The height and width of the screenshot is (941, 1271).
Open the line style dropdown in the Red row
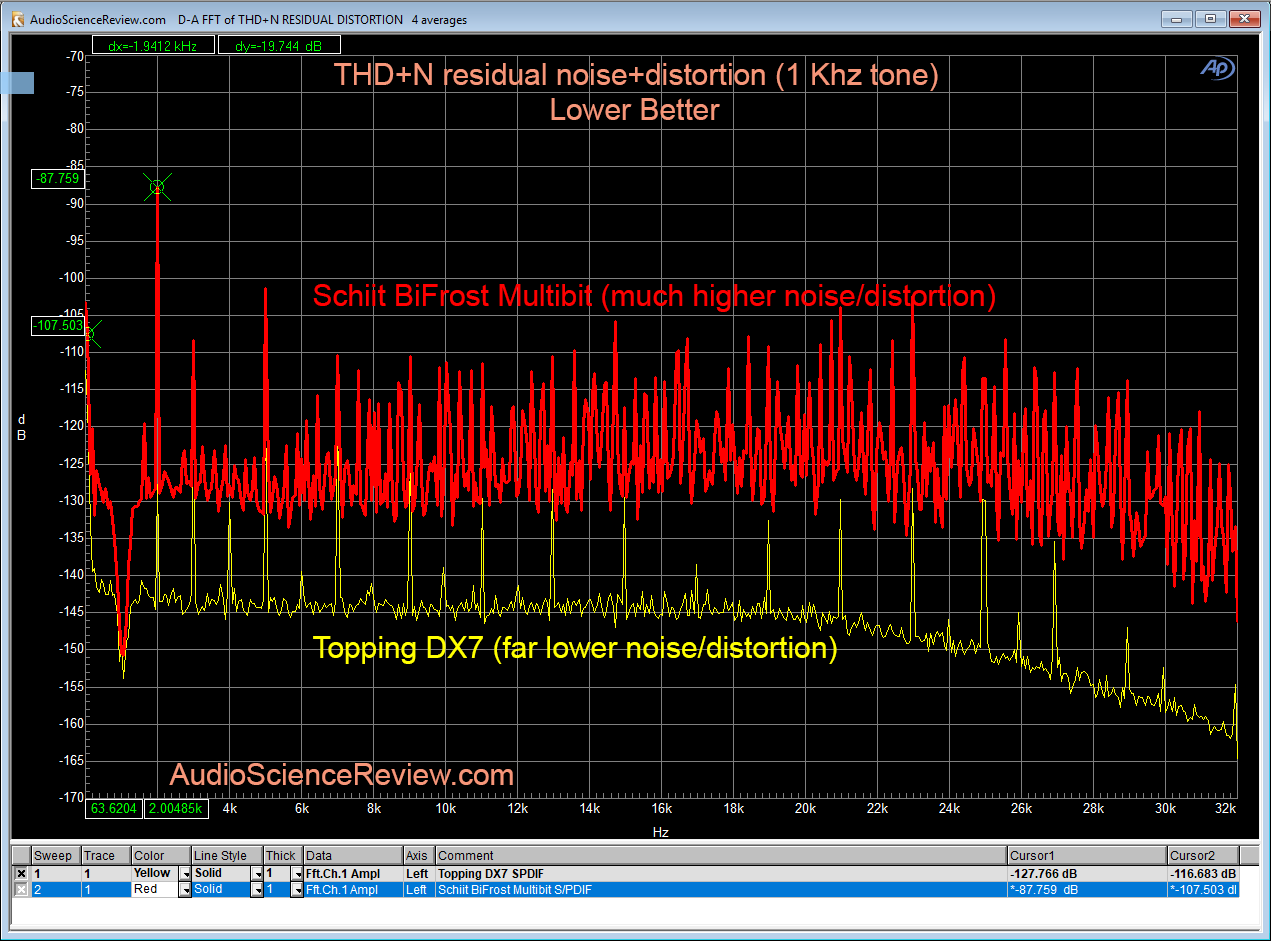[257, 889]
